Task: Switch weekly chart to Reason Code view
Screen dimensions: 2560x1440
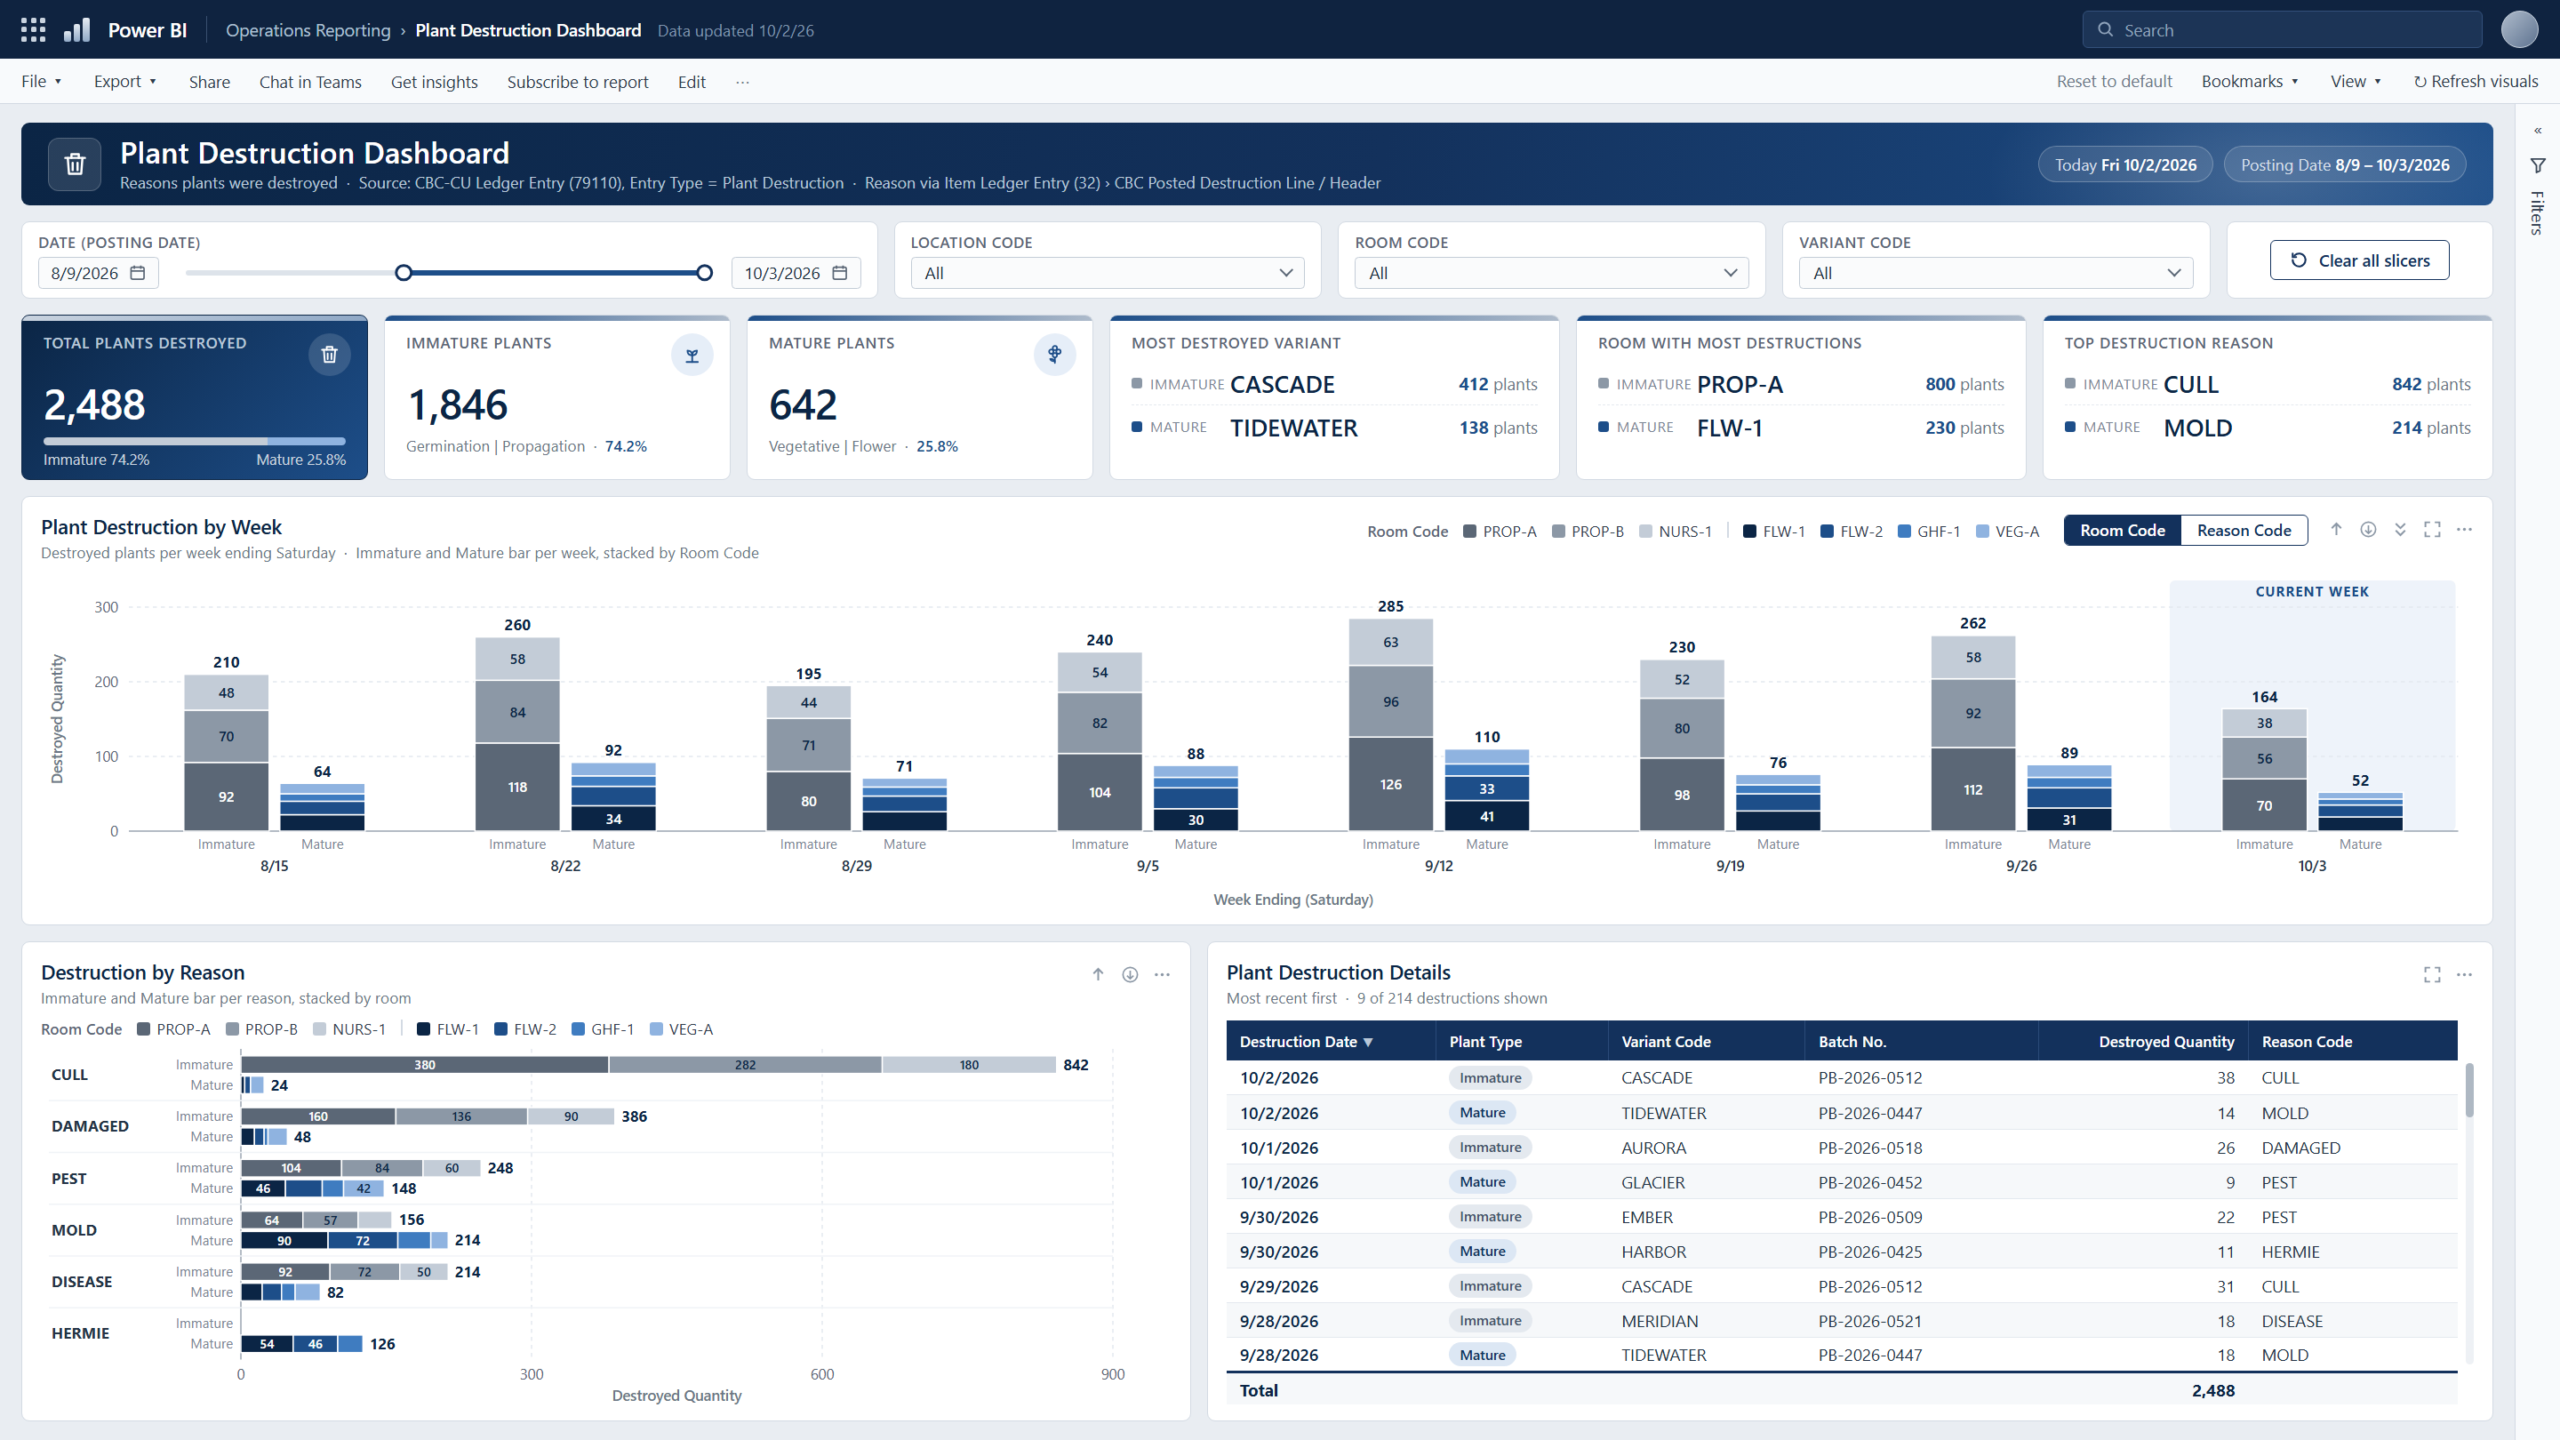Action: [x=2244, y=530]
